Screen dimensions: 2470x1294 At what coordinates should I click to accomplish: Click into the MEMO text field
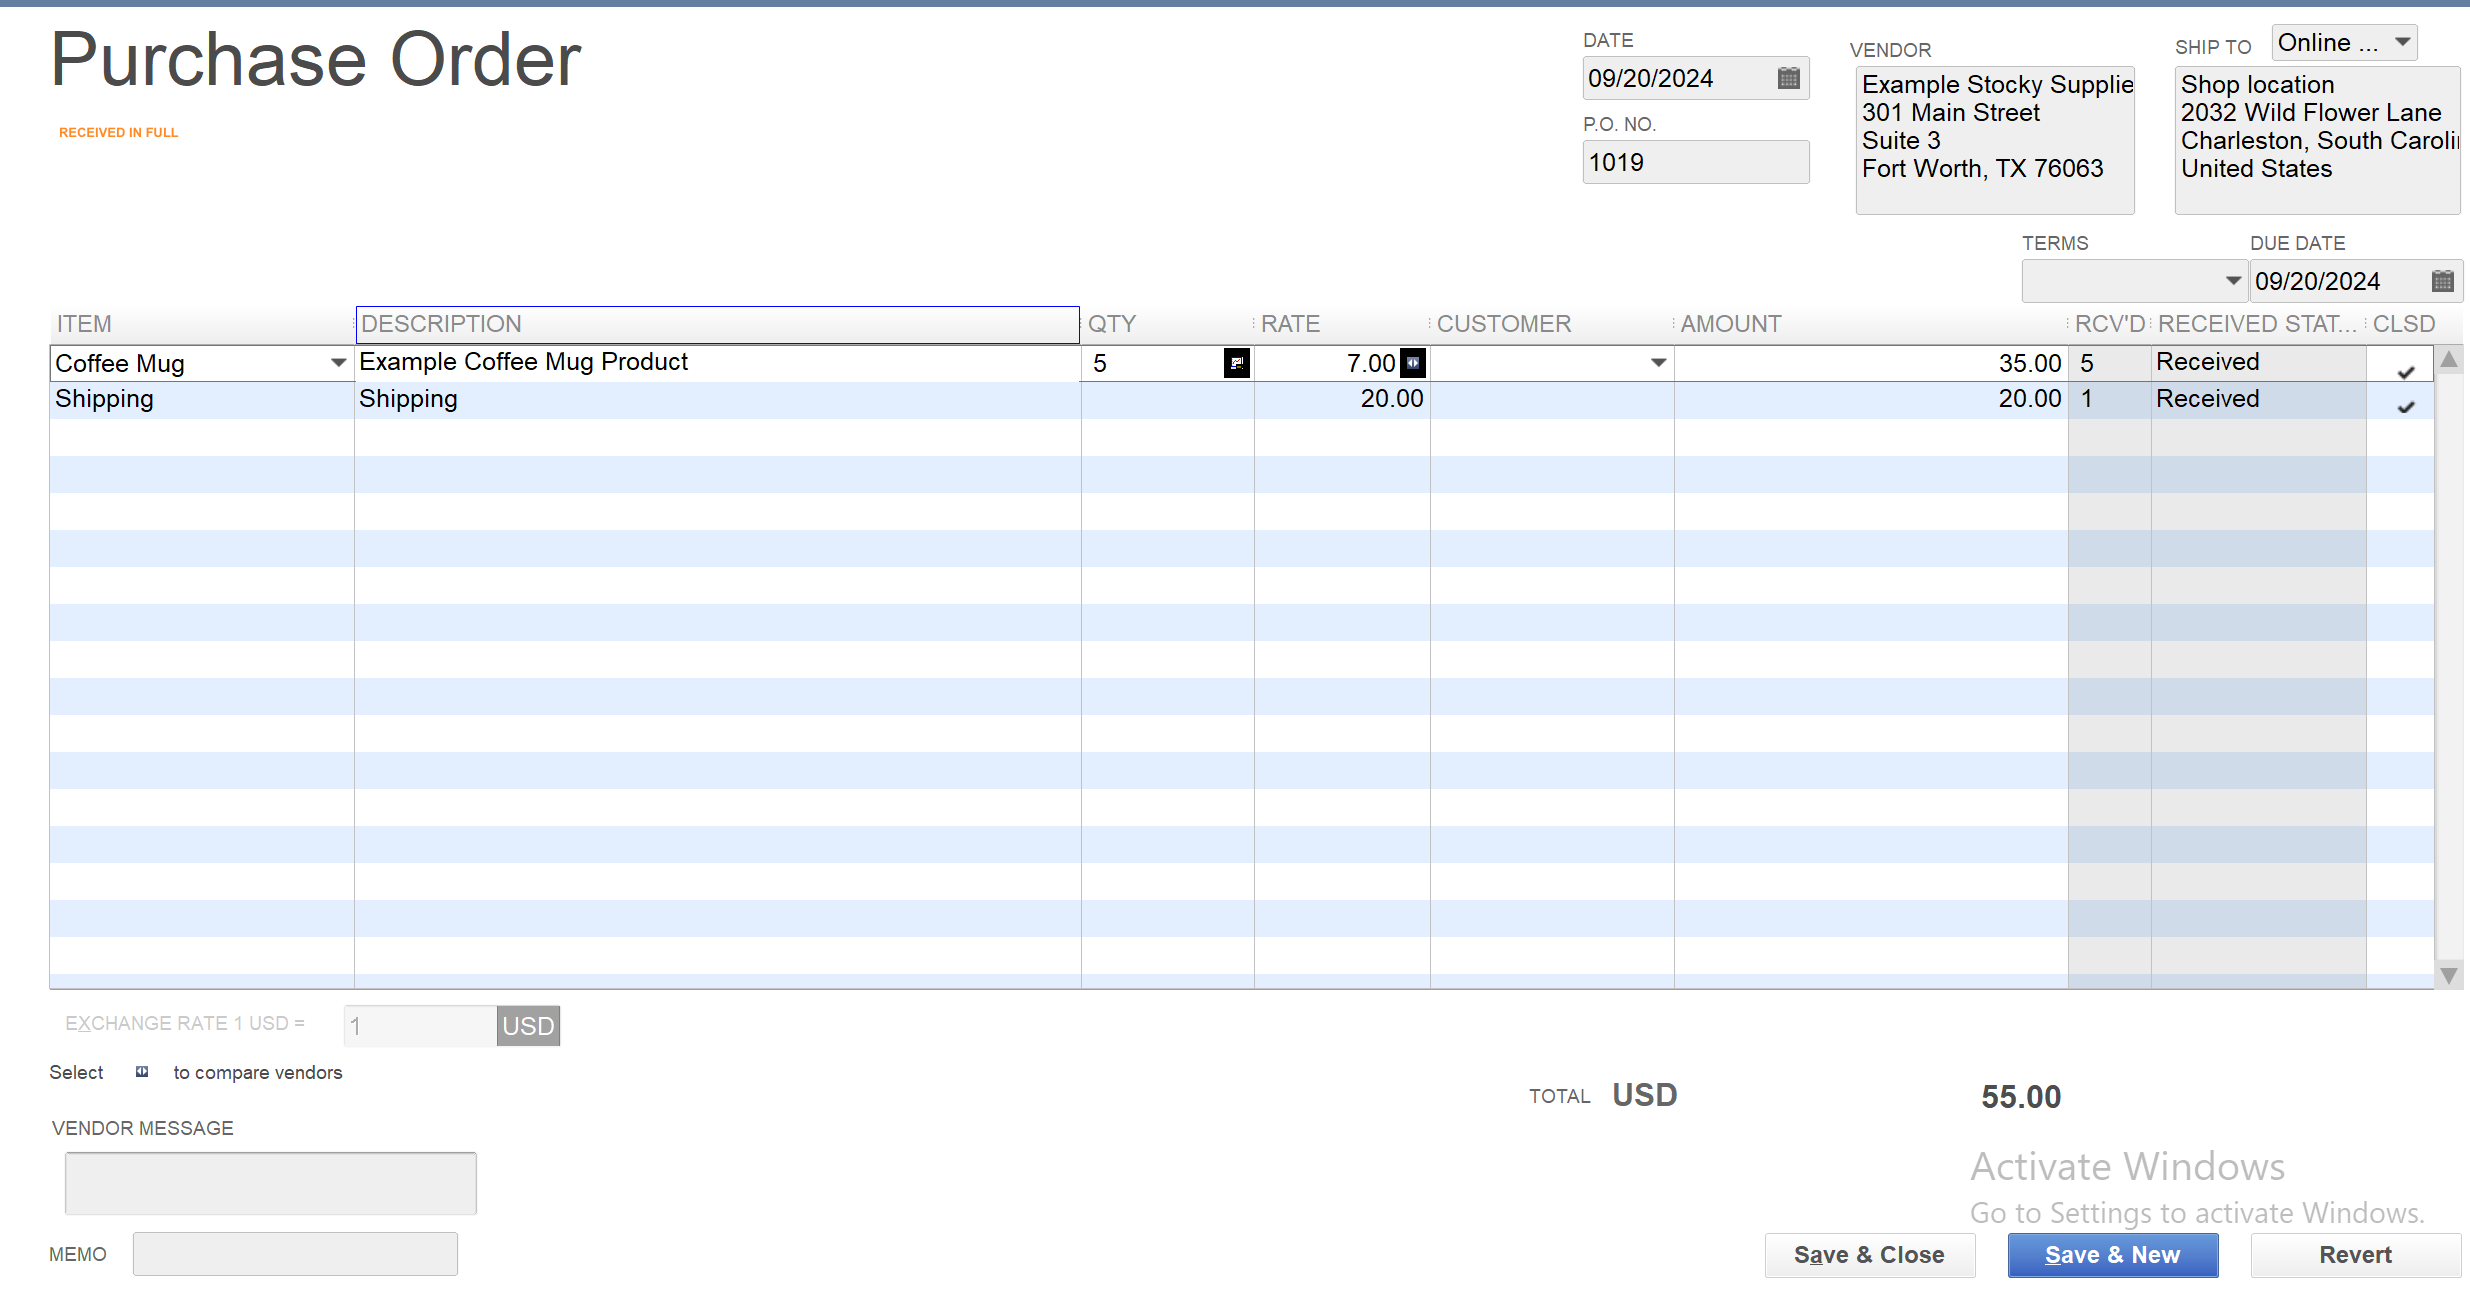tap(295, 1254)
